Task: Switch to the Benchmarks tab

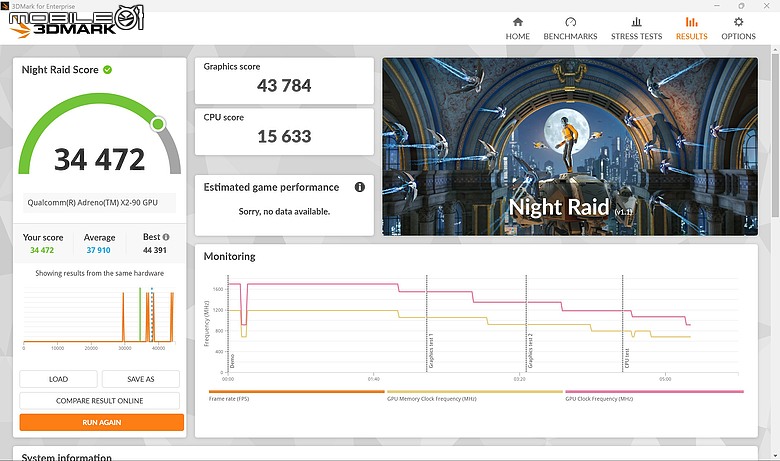Action: (x=570, y=29)
